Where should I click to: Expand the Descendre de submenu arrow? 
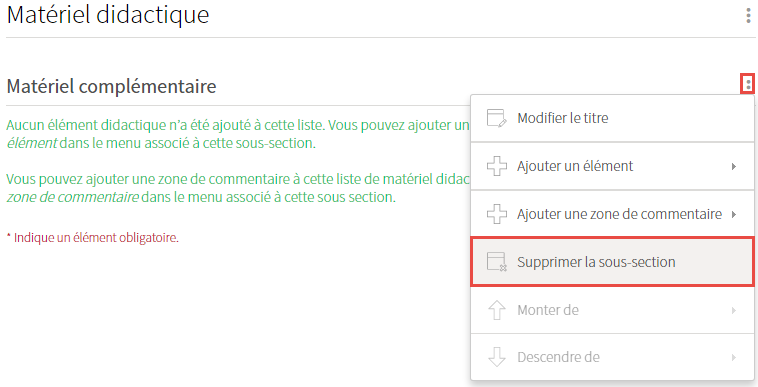pyautogui.click(x=734, y=358)
